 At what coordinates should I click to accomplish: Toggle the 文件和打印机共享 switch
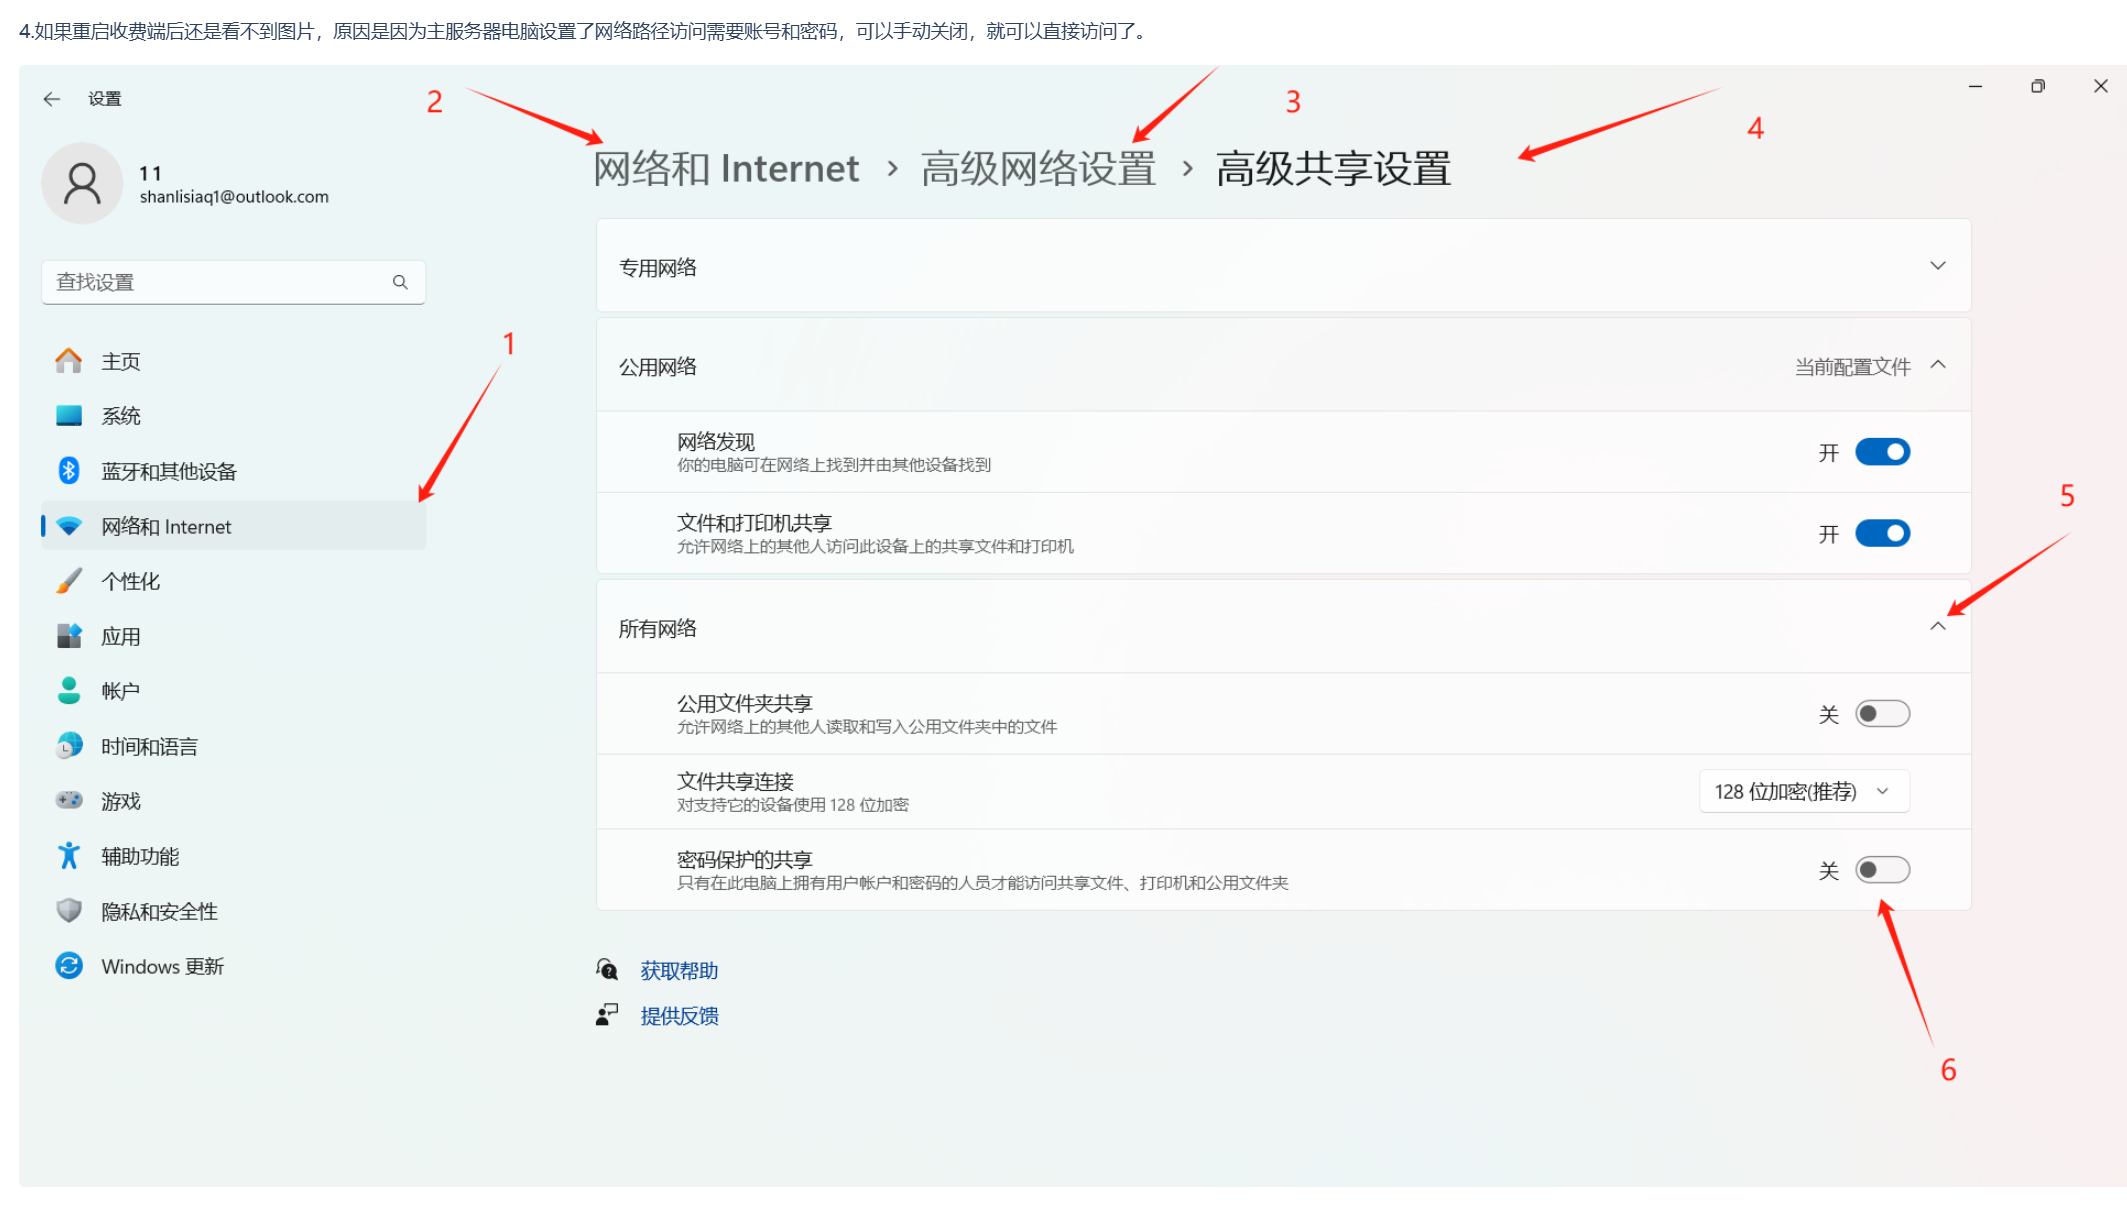[x=1883, y=533]
